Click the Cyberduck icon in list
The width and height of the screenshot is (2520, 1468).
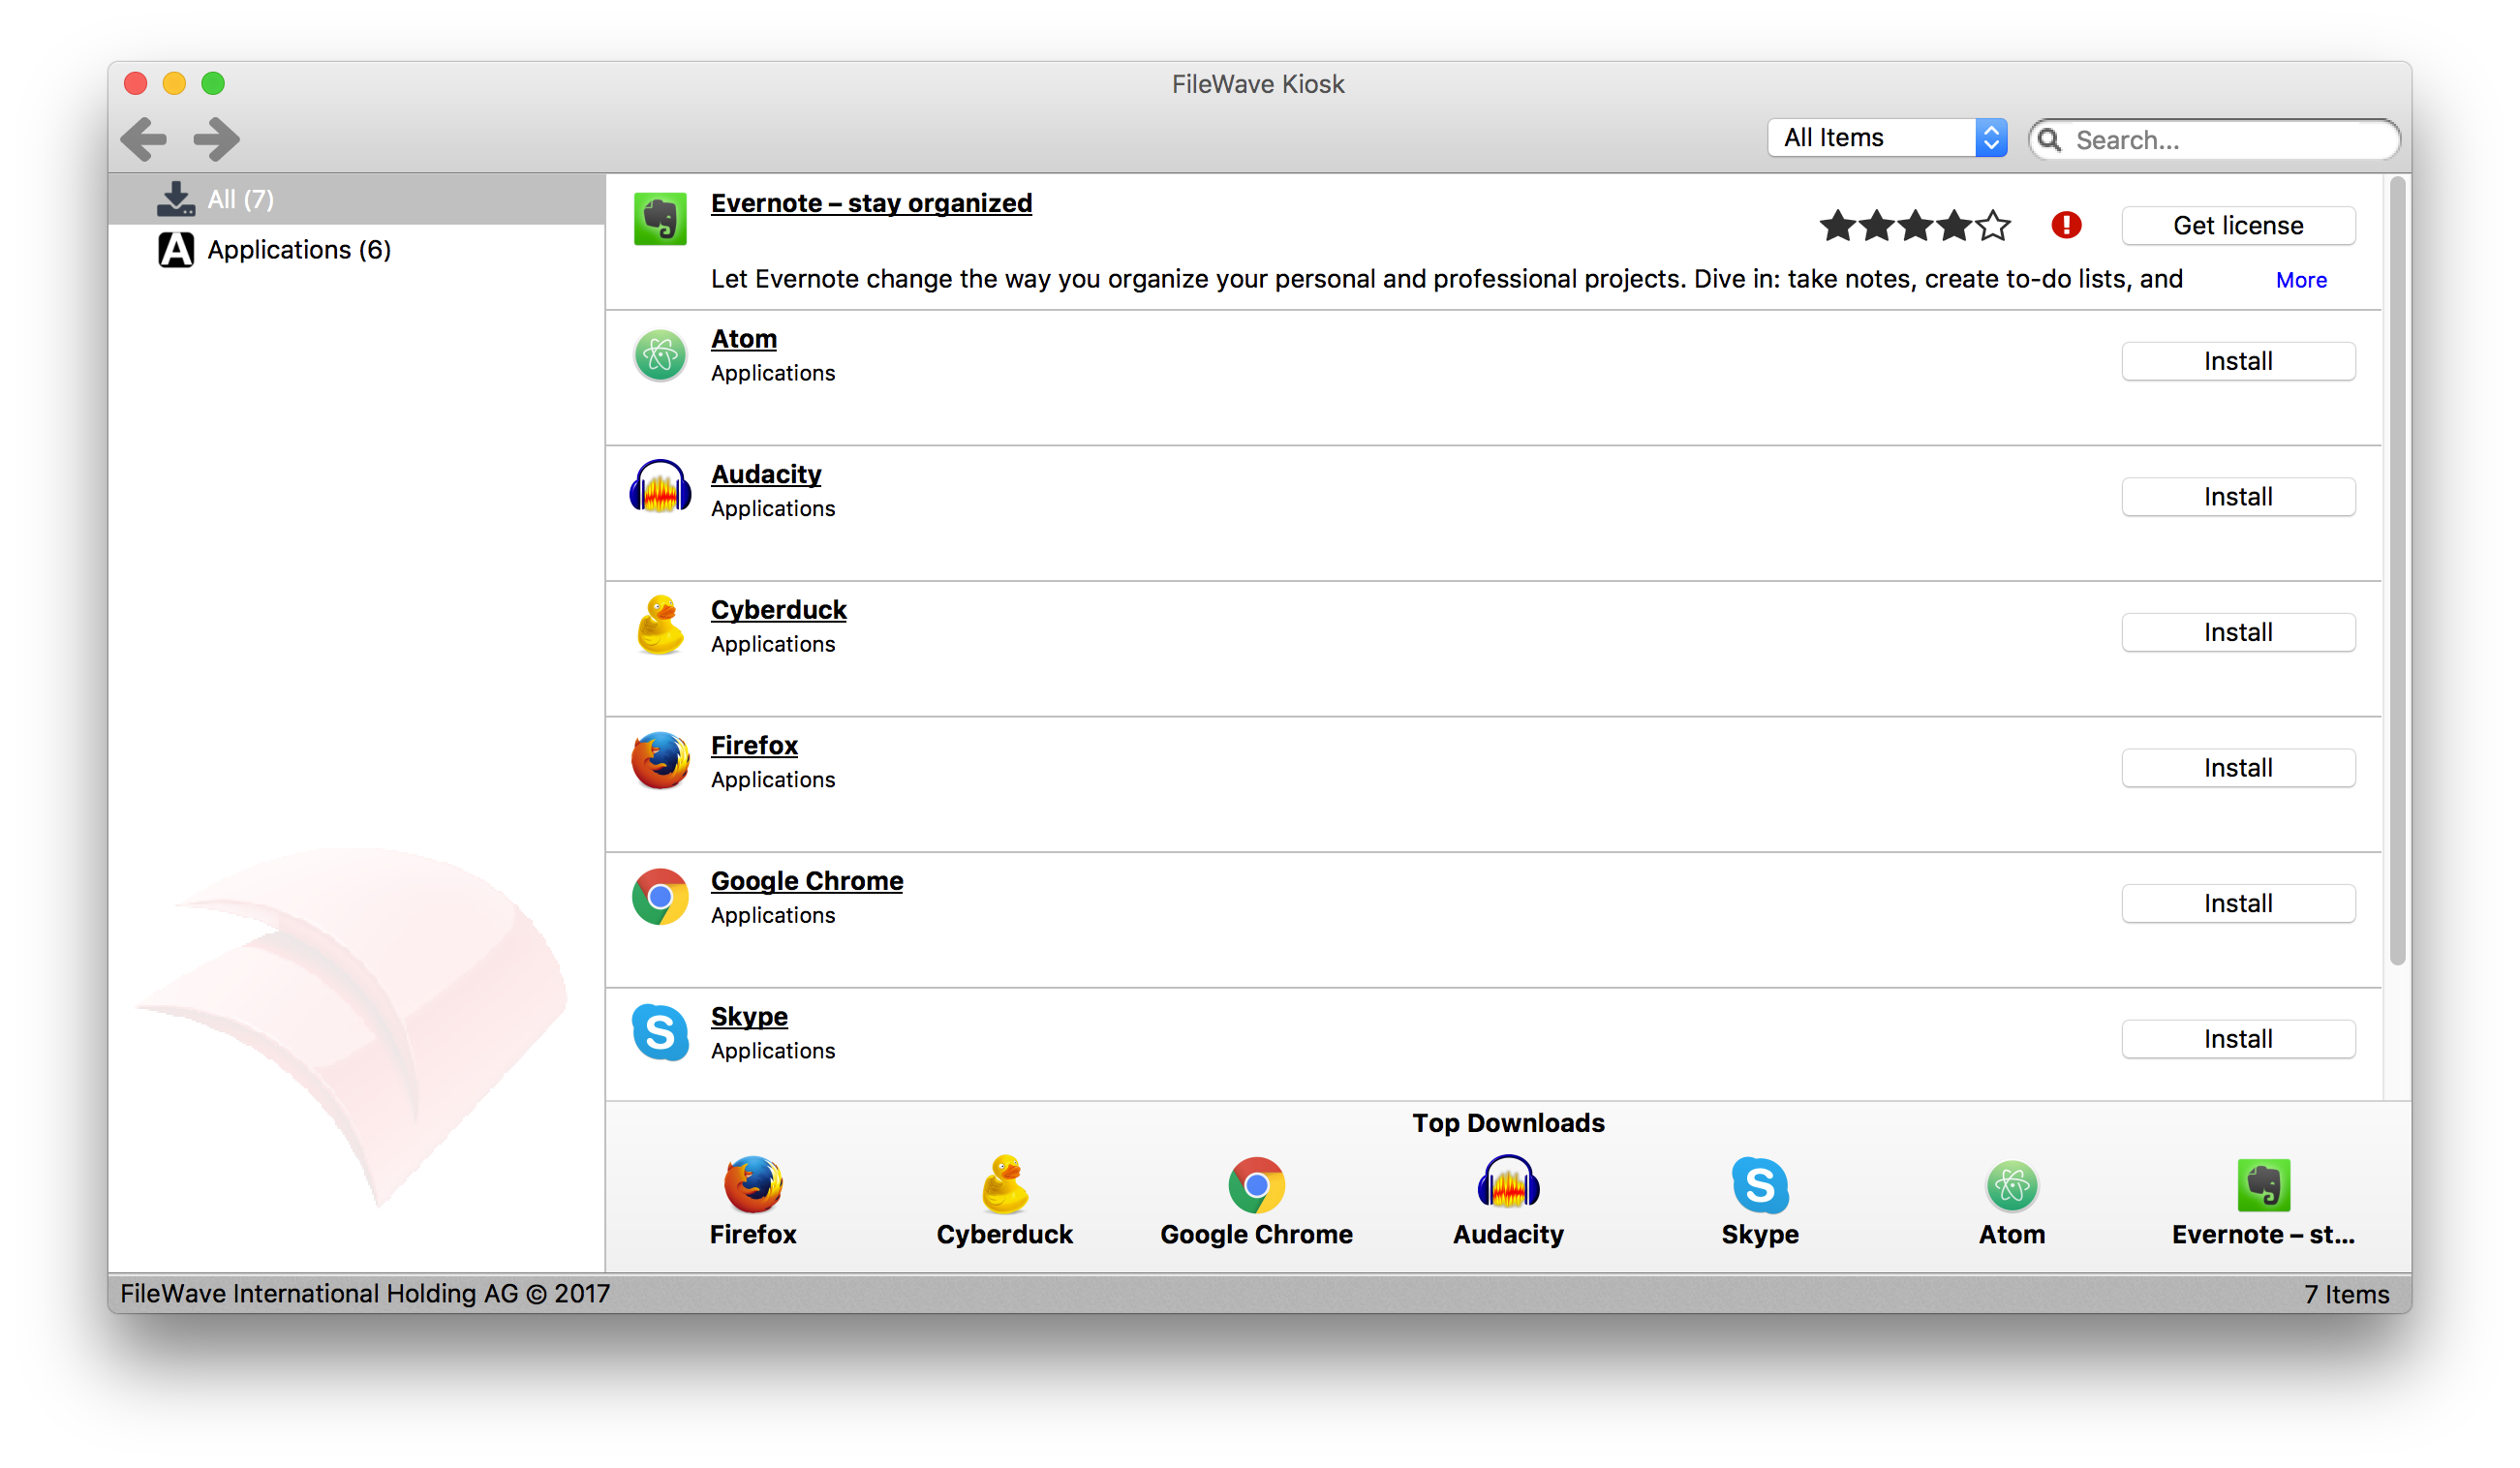pos(660,625)
